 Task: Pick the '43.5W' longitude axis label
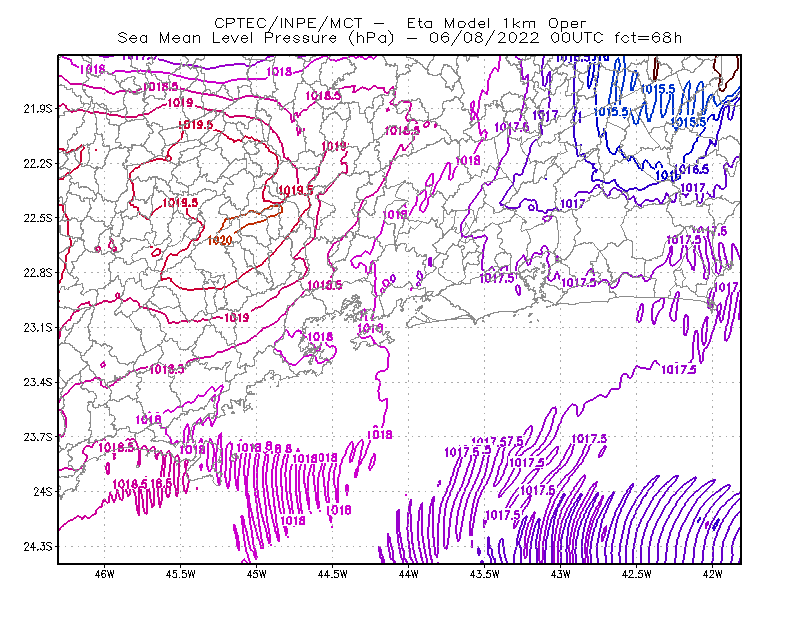pyautogui.click(x=485, y=574)
